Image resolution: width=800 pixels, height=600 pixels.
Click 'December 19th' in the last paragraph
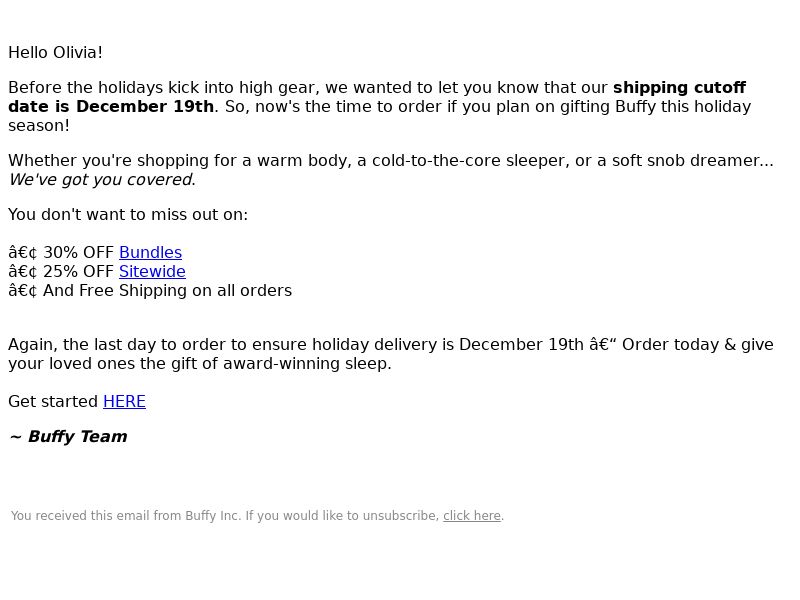[x=521, y=344]
